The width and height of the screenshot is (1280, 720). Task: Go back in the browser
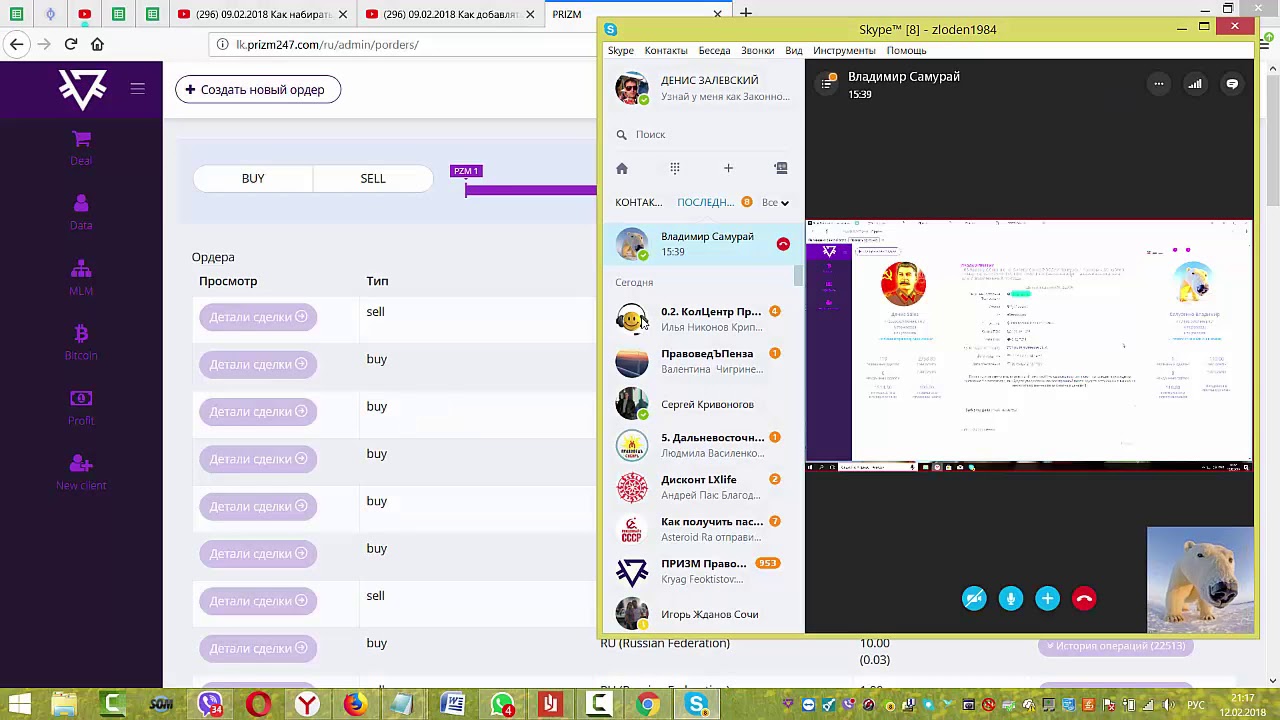coord(16,44)
